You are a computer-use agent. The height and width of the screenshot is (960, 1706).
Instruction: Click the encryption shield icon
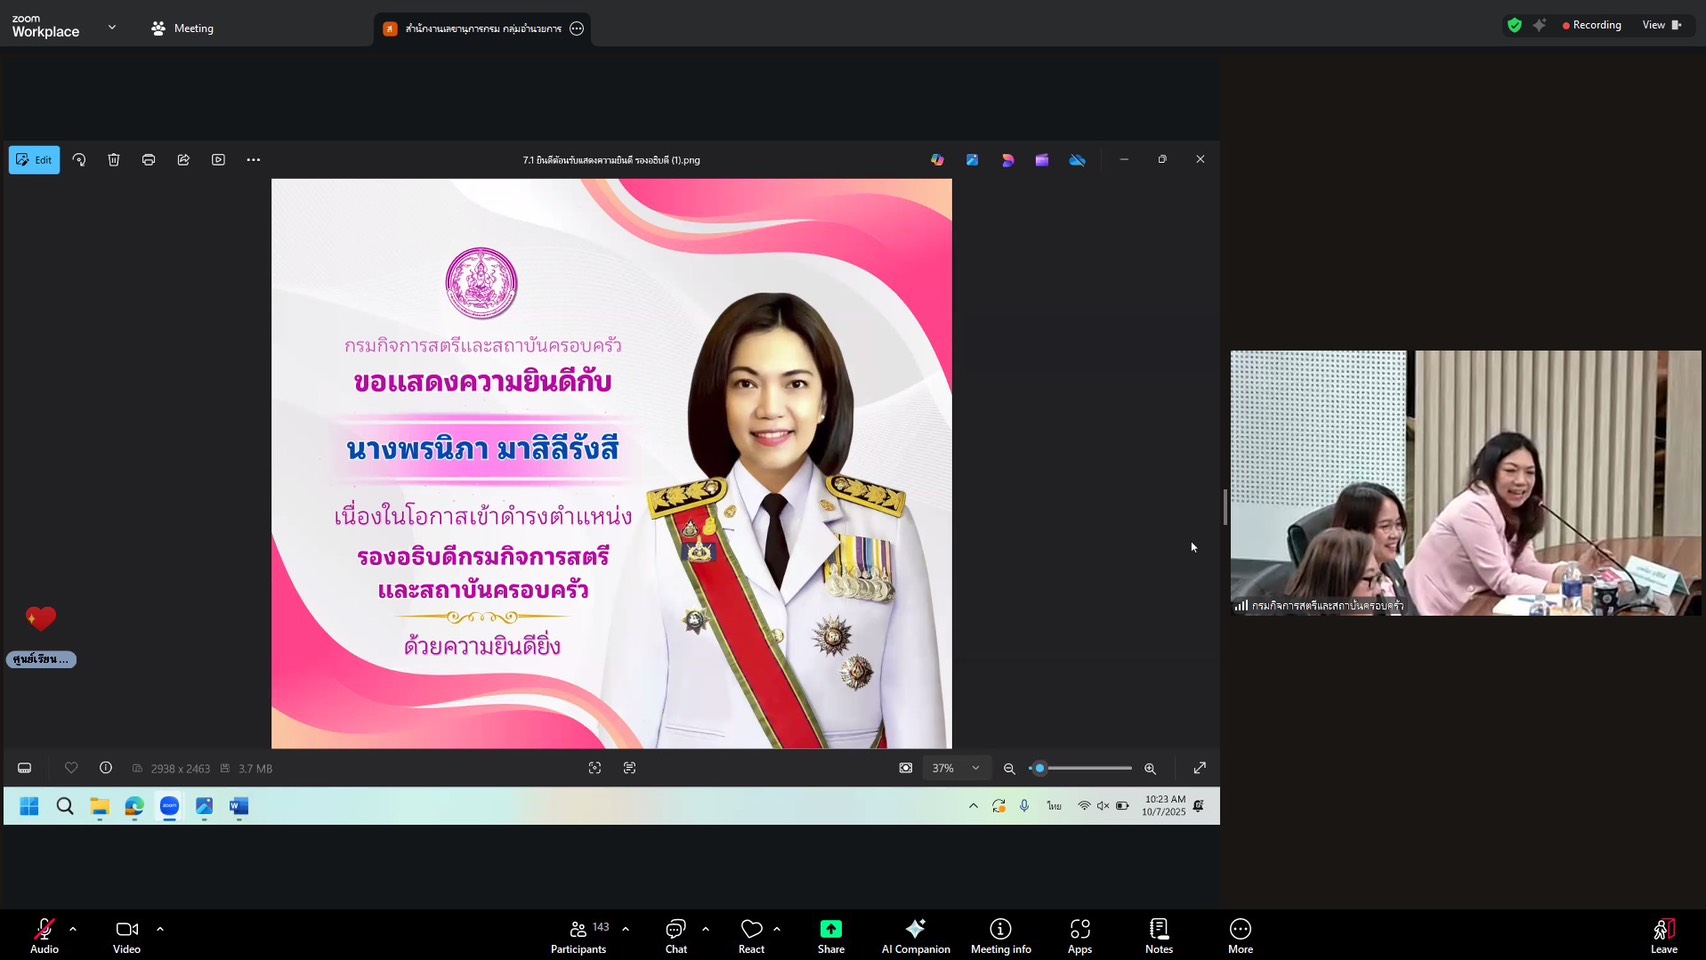[x=1514, y=25]
